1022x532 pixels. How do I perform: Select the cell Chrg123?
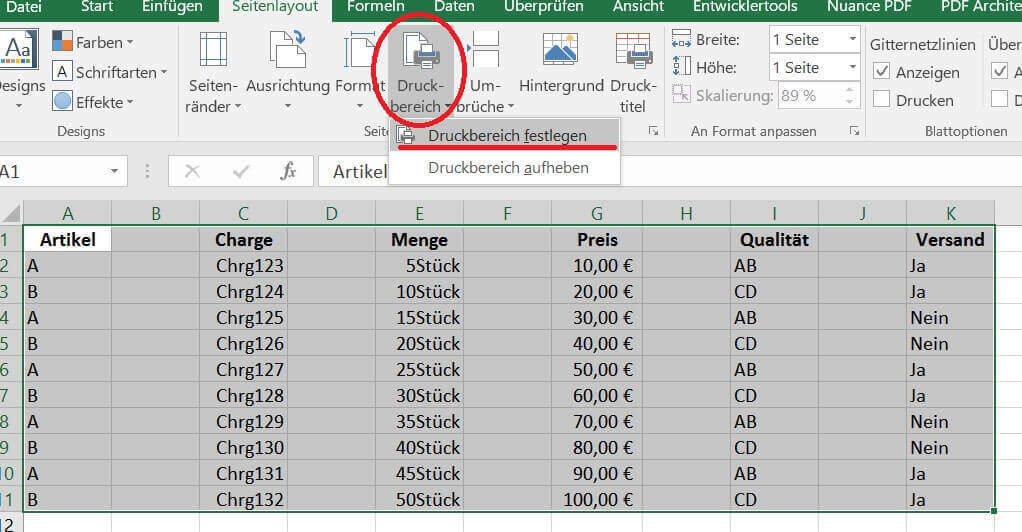243,265
